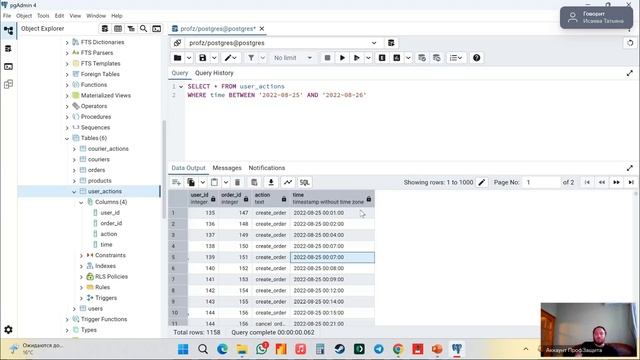Screen dimensions: 640x360
Task: Open the connection profz/postgres@postgres dropdown
Action: coord(373,43)
